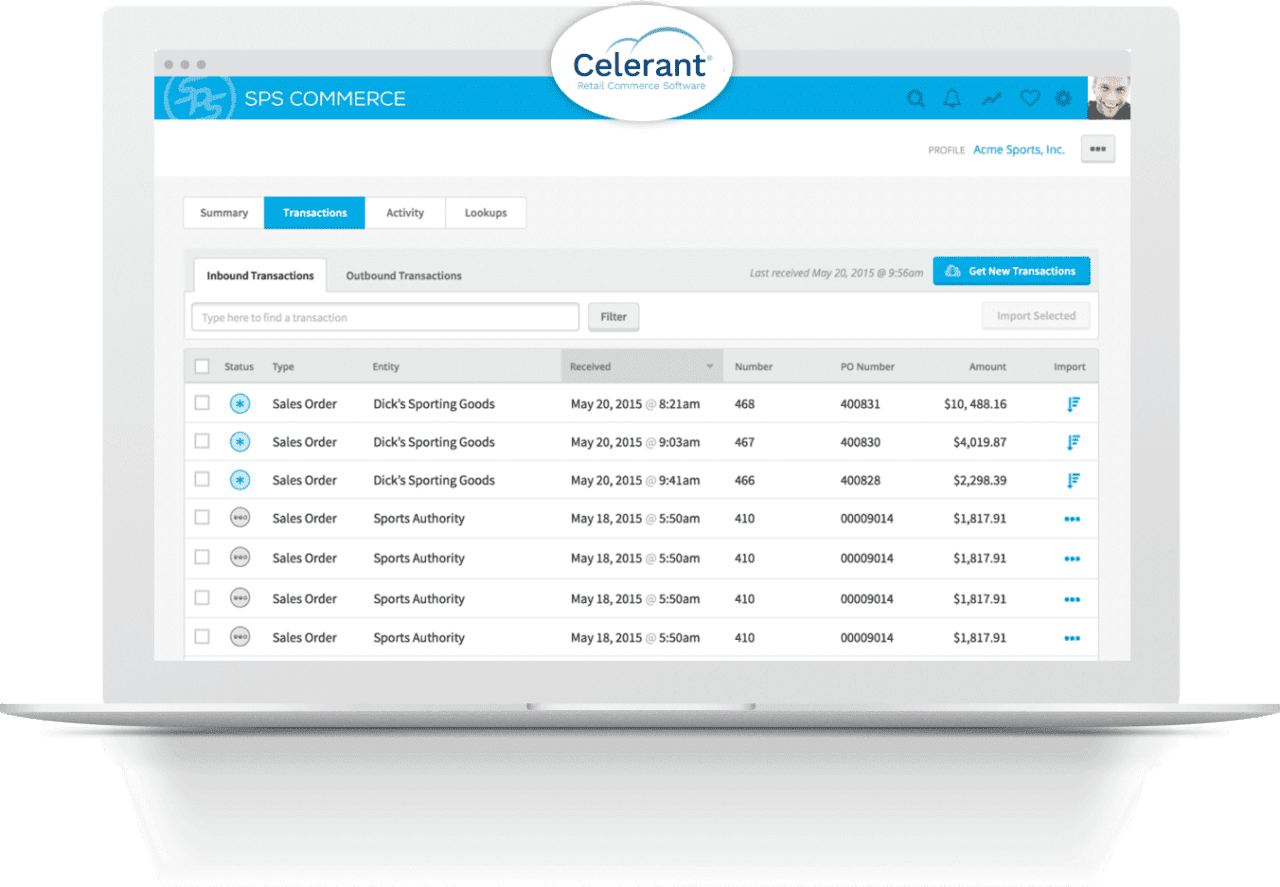Check the last Sports Authority row checkbox
Image resolution: width=1280 pixels, height=887 pixels.
202,635
